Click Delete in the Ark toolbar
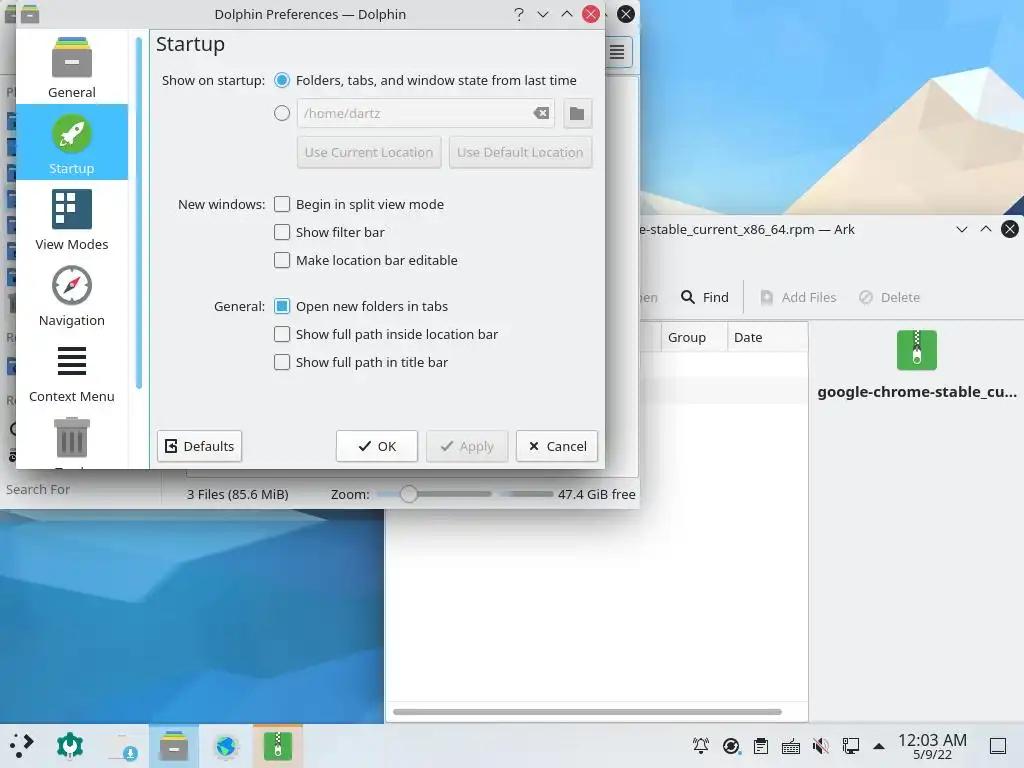This screenshot has height=768, width=1024. pos(889,297)
